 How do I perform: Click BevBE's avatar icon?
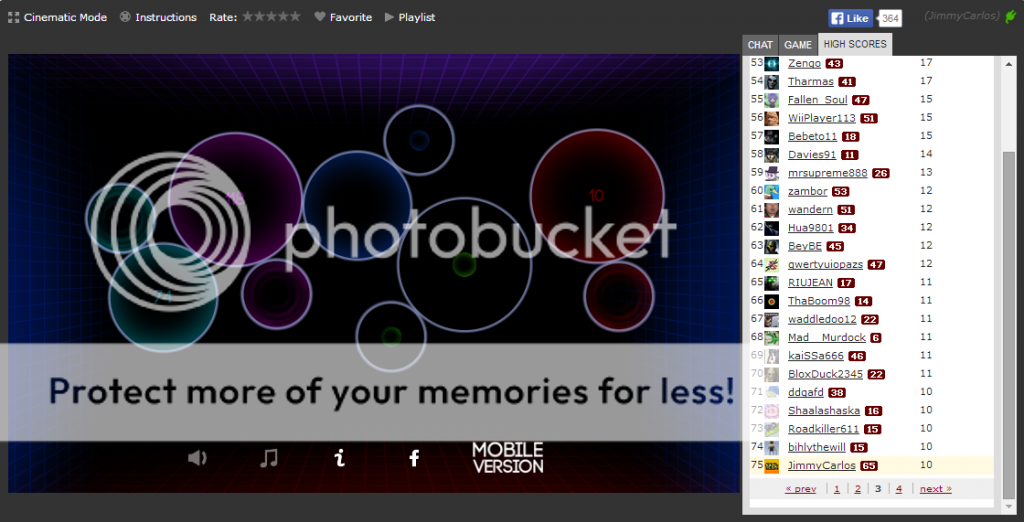771,247
